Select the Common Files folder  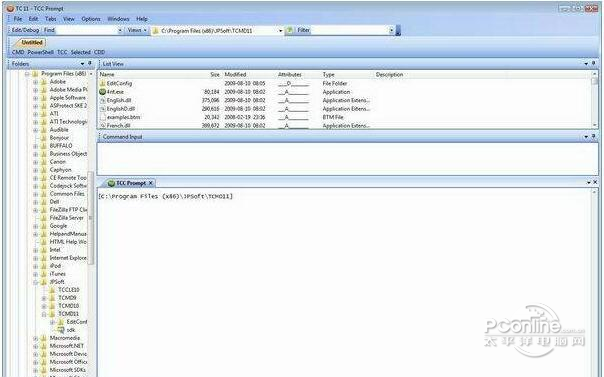tap(67, 194)
